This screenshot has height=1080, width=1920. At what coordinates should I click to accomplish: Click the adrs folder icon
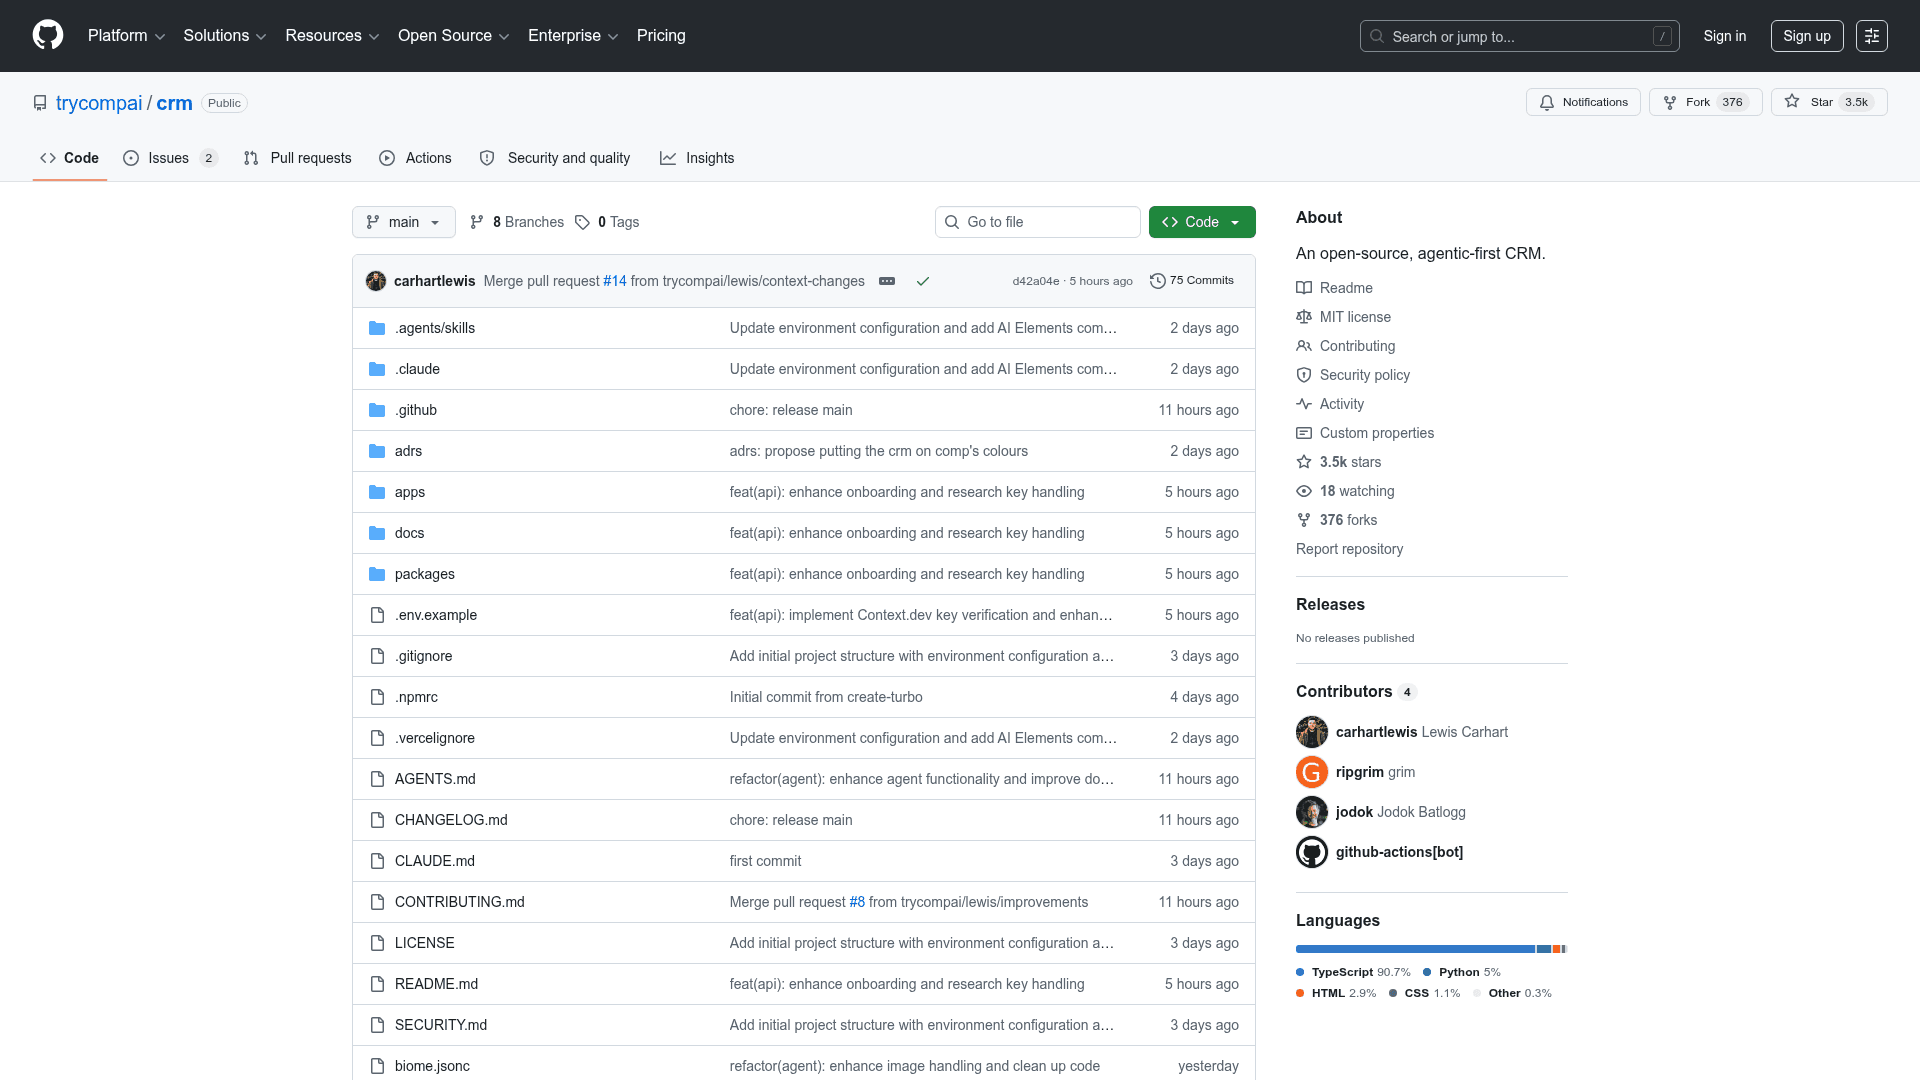click(x=377, y=451)
